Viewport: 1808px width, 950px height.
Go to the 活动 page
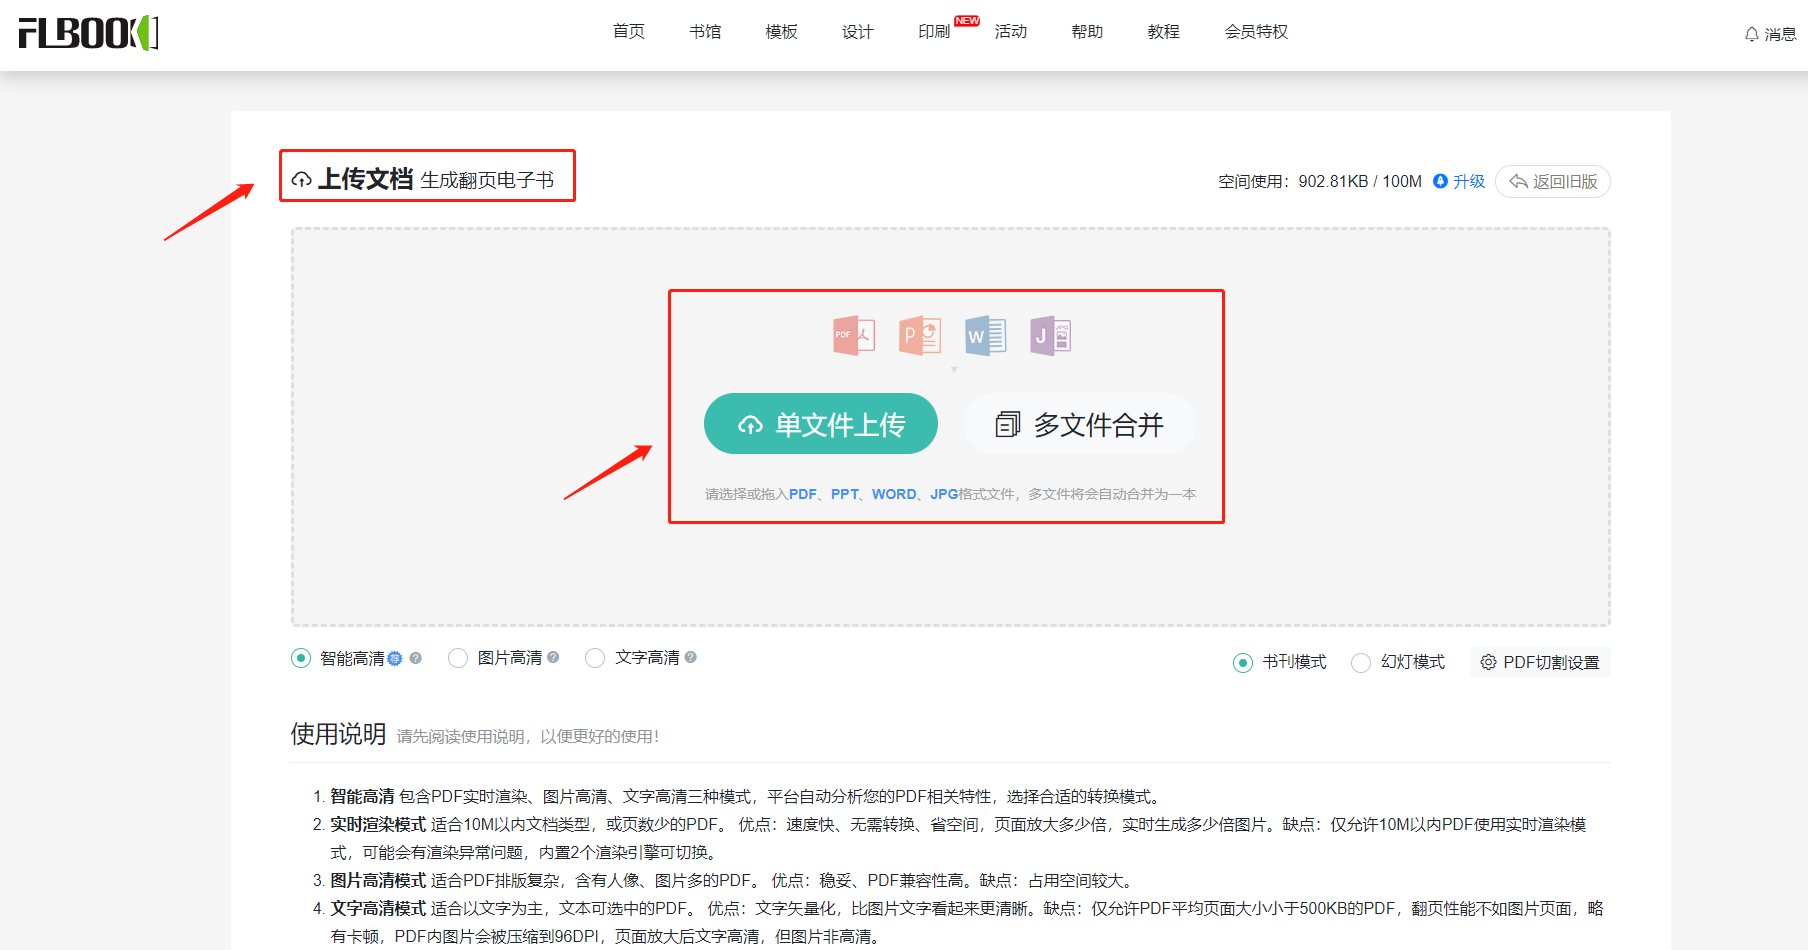pyautogui.click(x=1011, y=32)
